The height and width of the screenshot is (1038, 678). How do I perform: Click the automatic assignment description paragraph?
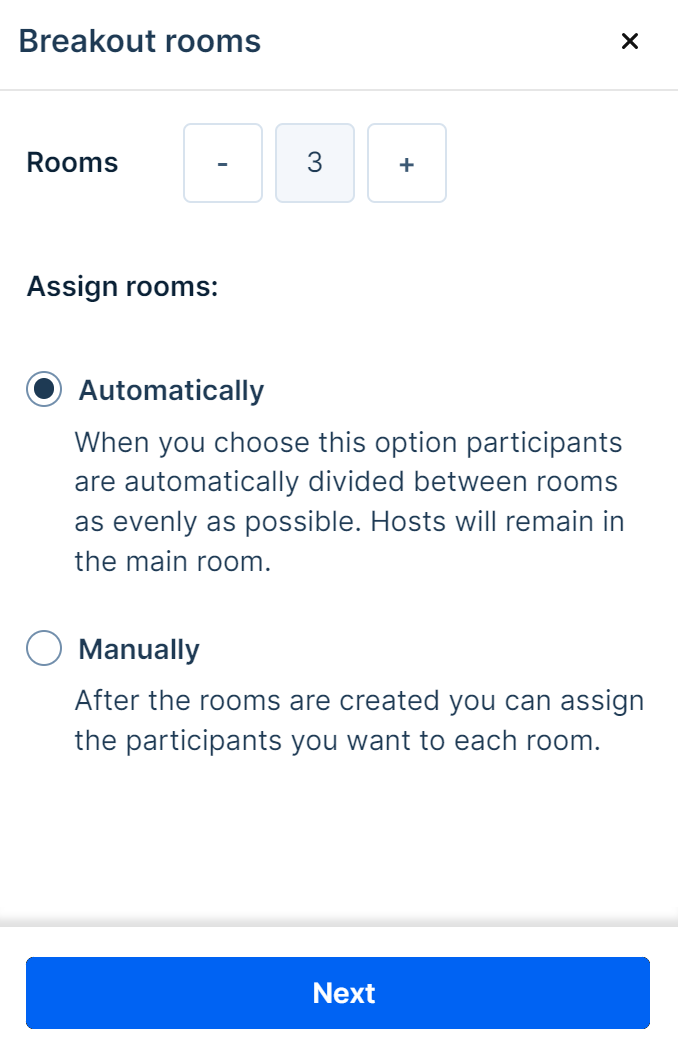click(349, 502)
